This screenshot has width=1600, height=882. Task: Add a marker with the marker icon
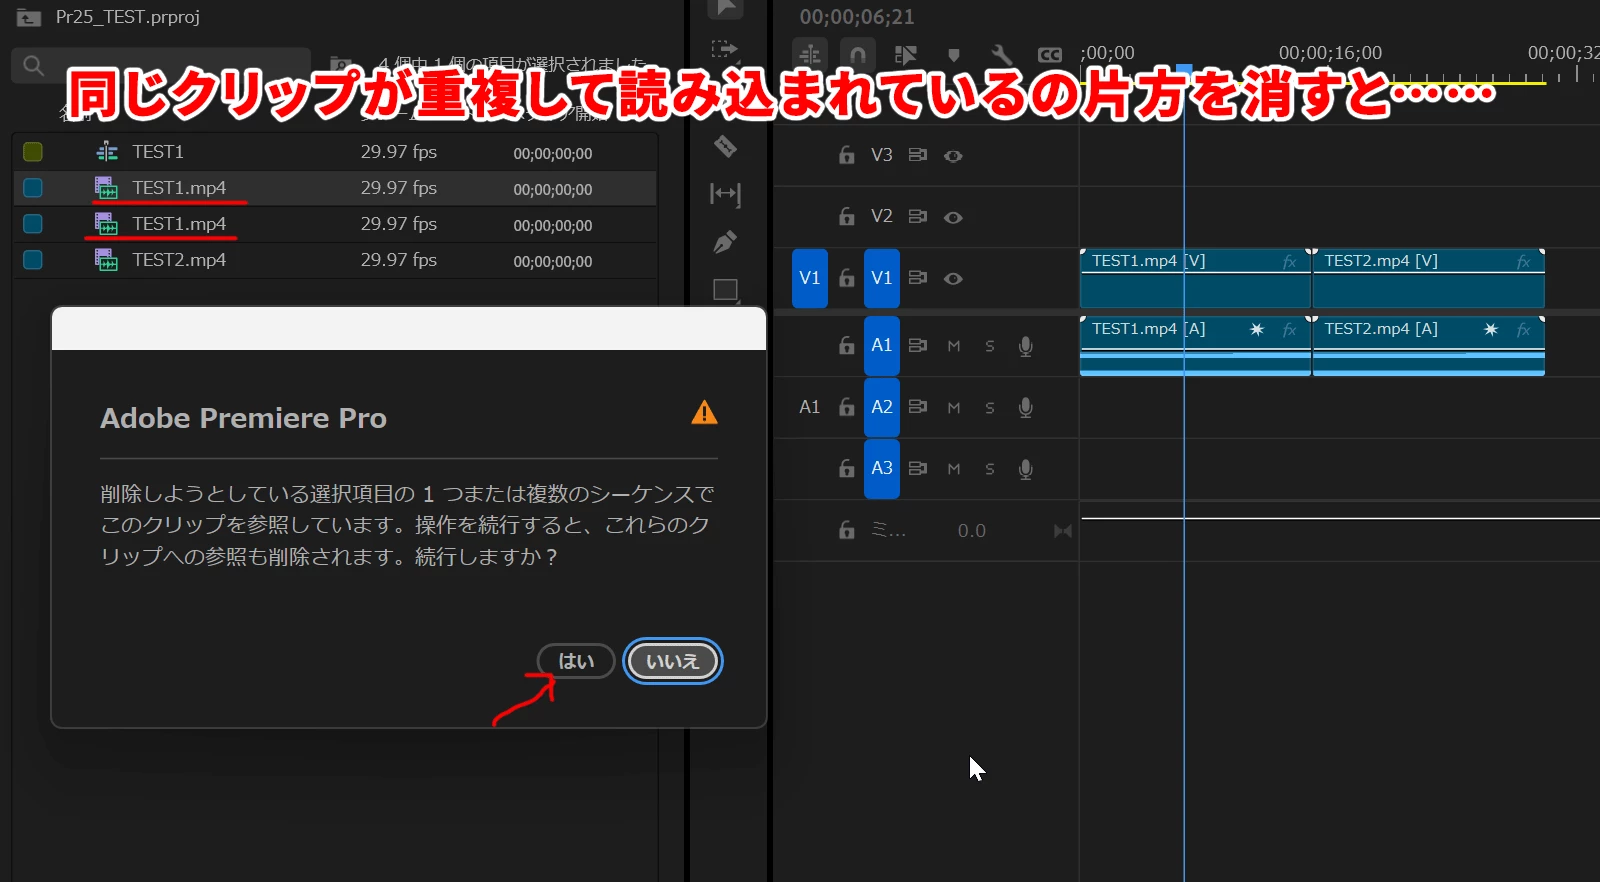click(x=953, y=55)
